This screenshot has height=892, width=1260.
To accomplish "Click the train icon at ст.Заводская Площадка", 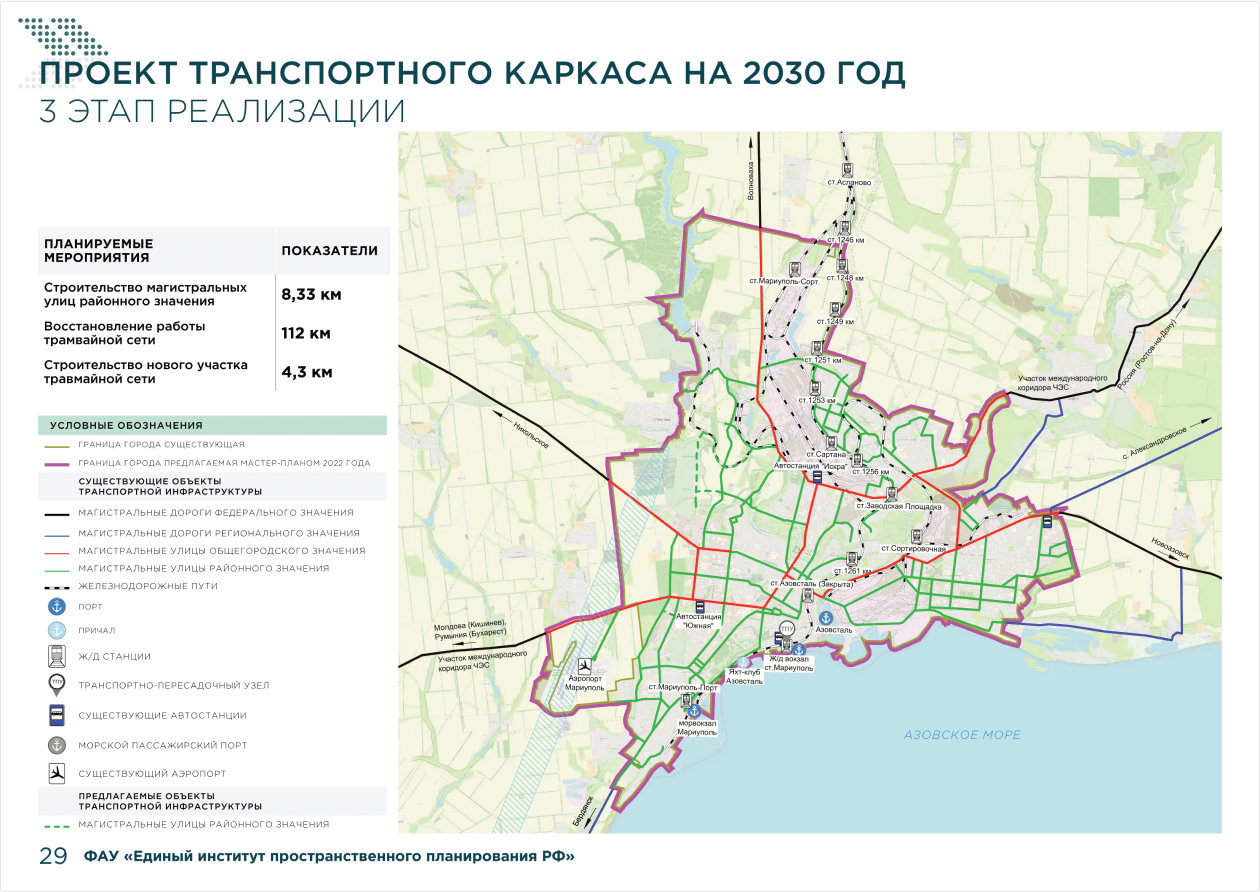I will [x=890, y=494].
